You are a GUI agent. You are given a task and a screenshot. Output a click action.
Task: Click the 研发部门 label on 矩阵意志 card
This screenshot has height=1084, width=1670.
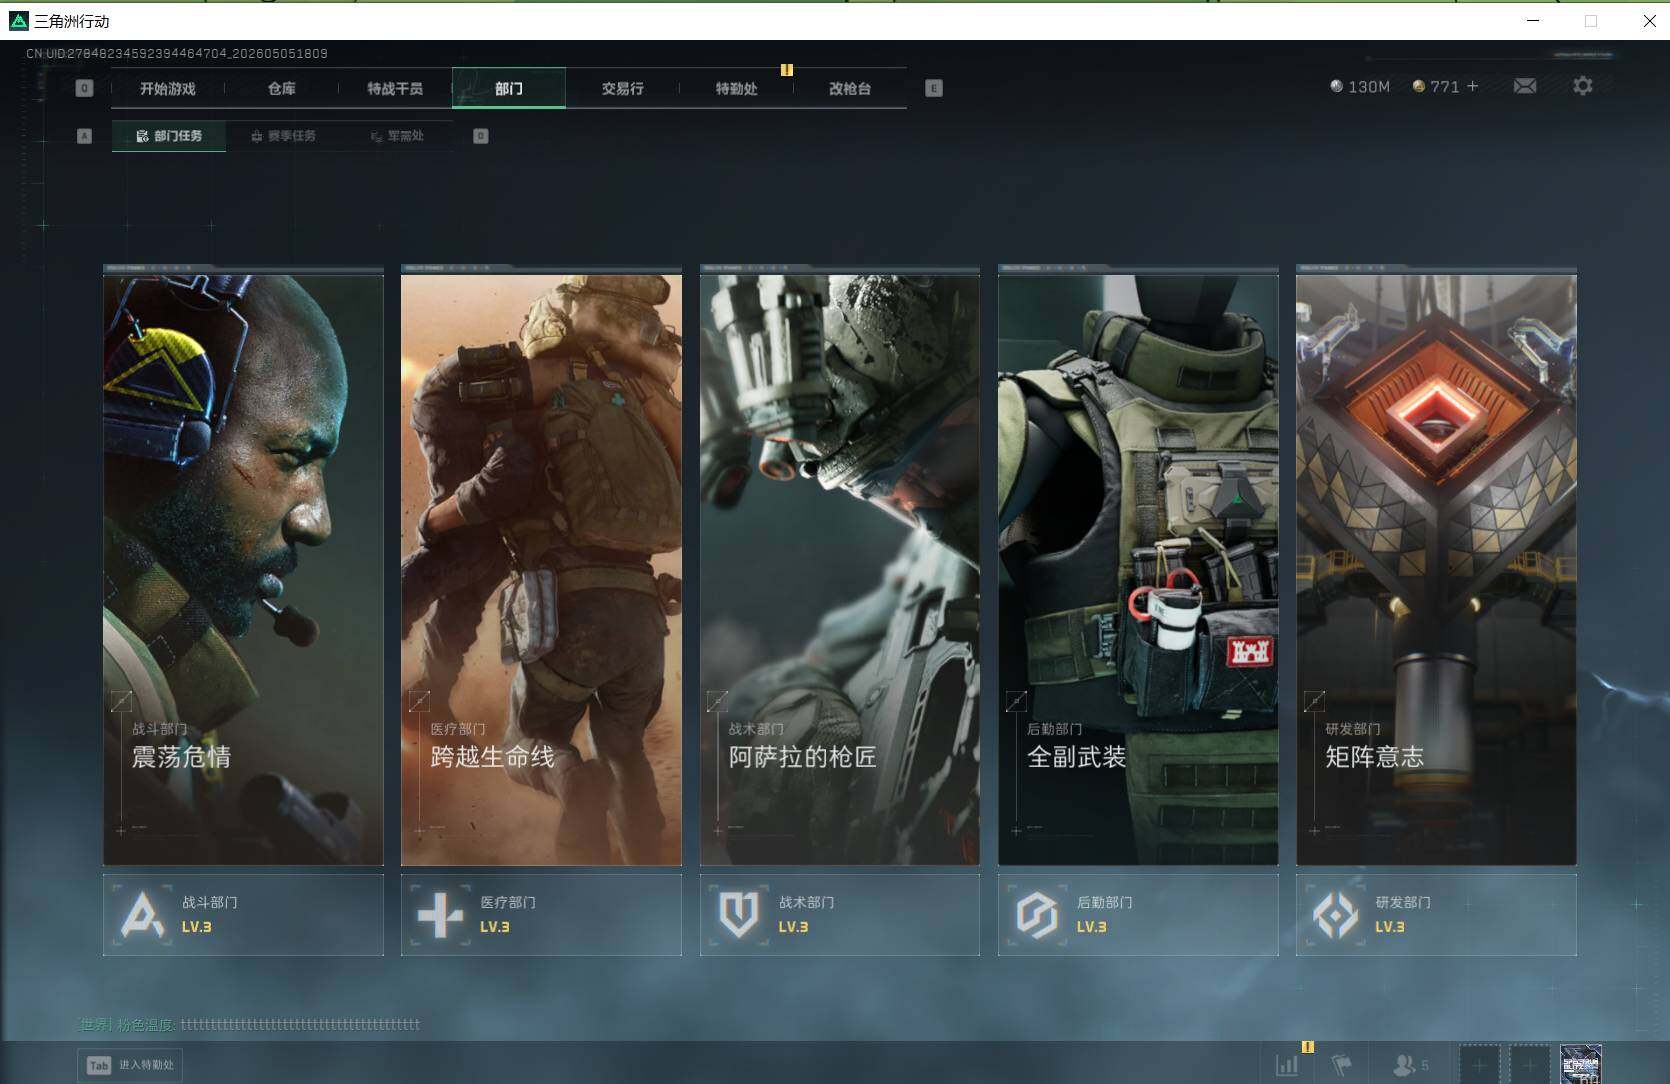click(1353, 729)
